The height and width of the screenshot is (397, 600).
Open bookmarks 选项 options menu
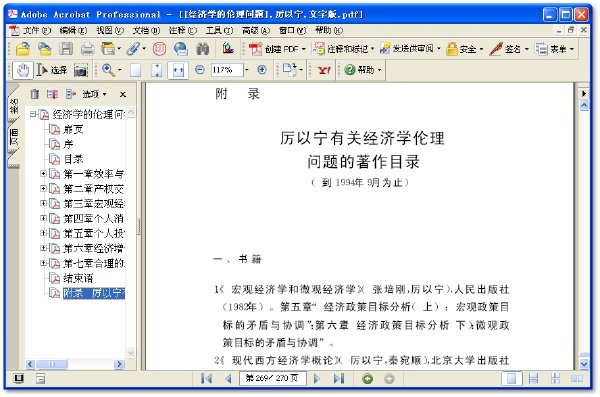[x=95, y=94]
